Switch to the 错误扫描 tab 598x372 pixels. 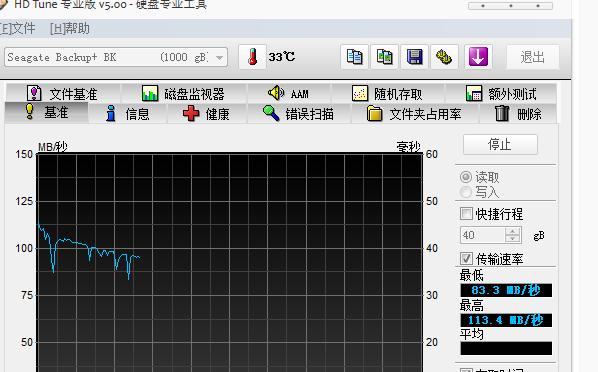[298, 114]
